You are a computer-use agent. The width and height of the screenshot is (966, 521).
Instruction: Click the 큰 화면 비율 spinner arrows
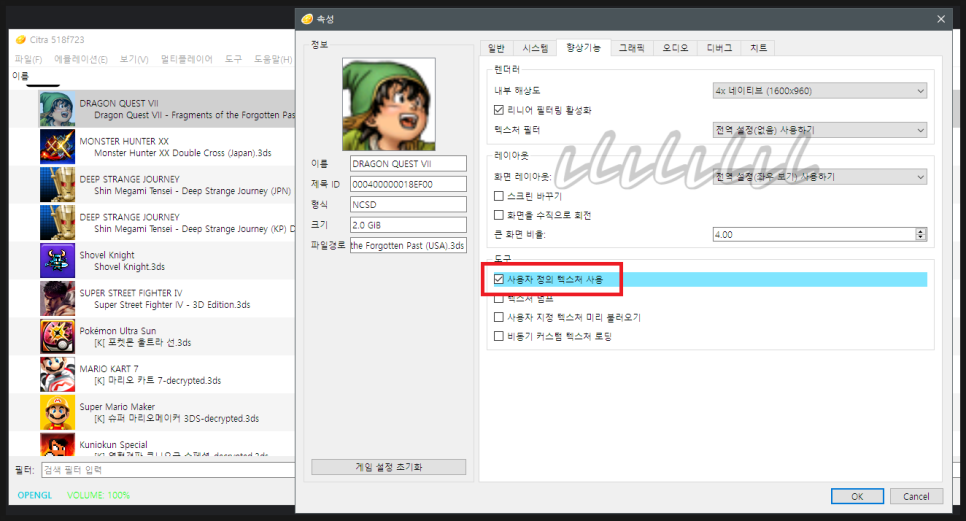[x=920, y=235]
